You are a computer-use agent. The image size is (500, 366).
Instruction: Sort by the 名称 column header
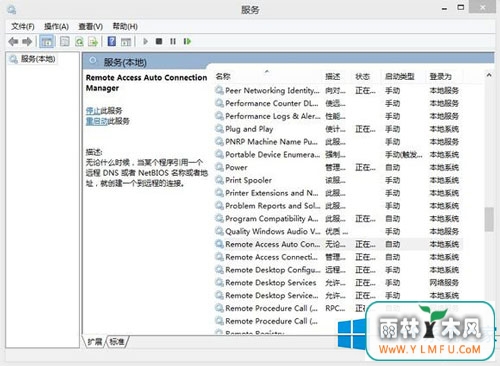pyautogui.click(x=268, y=76)
